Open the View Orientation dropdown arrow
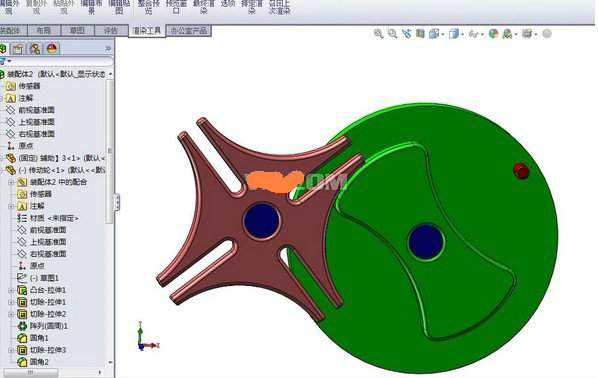Viewport: 598px width, 378px height. coord(442,34)
